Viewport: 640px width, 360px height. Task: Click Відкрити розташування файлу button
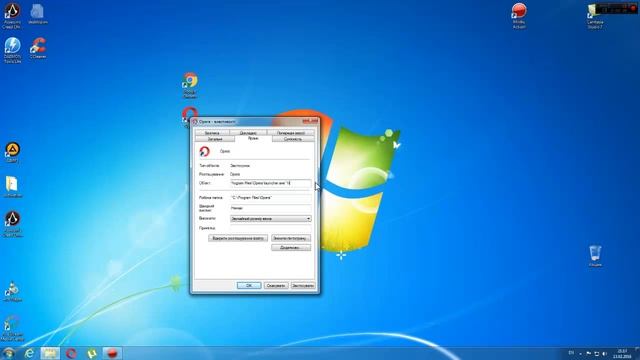pyautogui.click(x=238, y=238)
